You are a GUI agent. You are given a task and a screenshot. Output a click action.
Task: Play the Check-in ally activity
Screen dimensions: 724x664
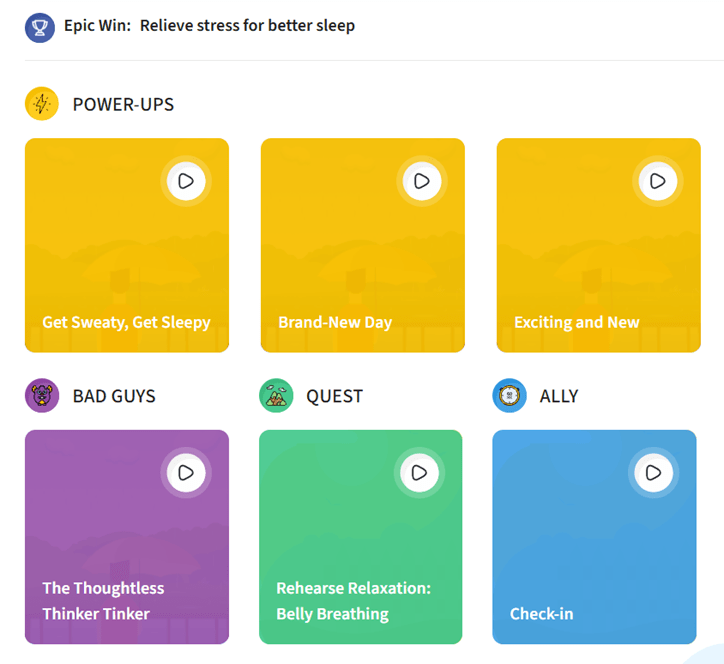coord(654,473)
